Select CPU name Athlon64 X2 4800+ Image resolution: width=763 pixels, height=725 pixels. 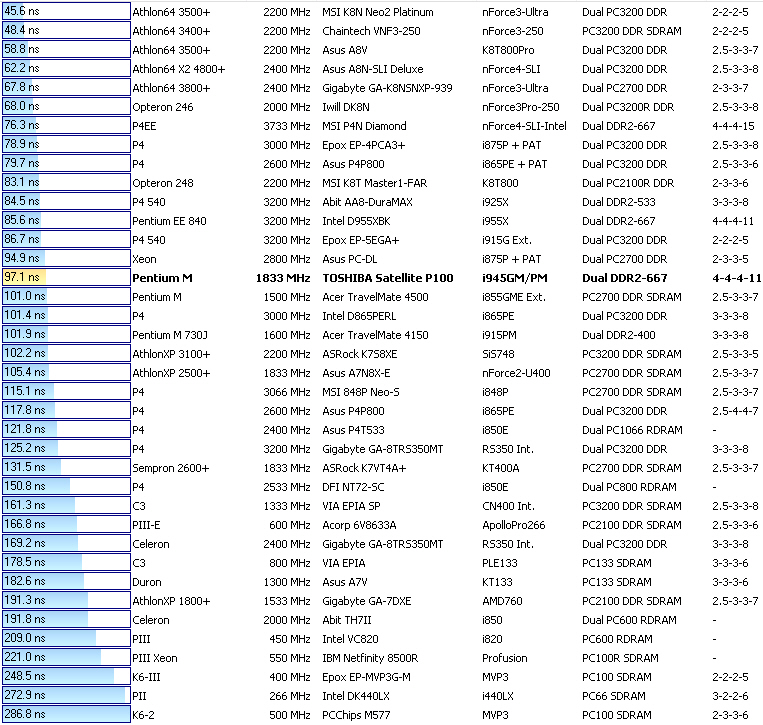click(179, 69)
